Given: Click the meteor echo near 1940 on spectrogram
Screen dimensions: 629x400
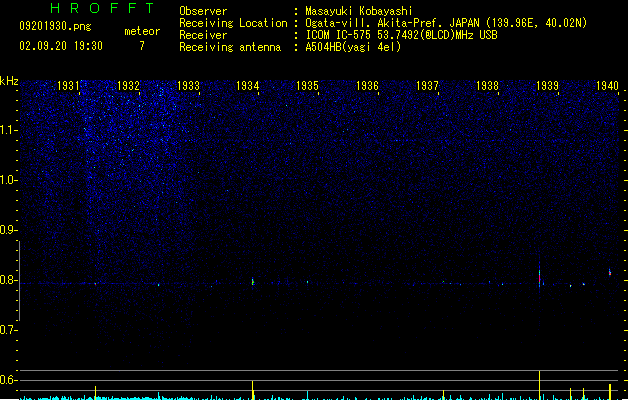Looking at the screenshot, I should tap(610, 272).
